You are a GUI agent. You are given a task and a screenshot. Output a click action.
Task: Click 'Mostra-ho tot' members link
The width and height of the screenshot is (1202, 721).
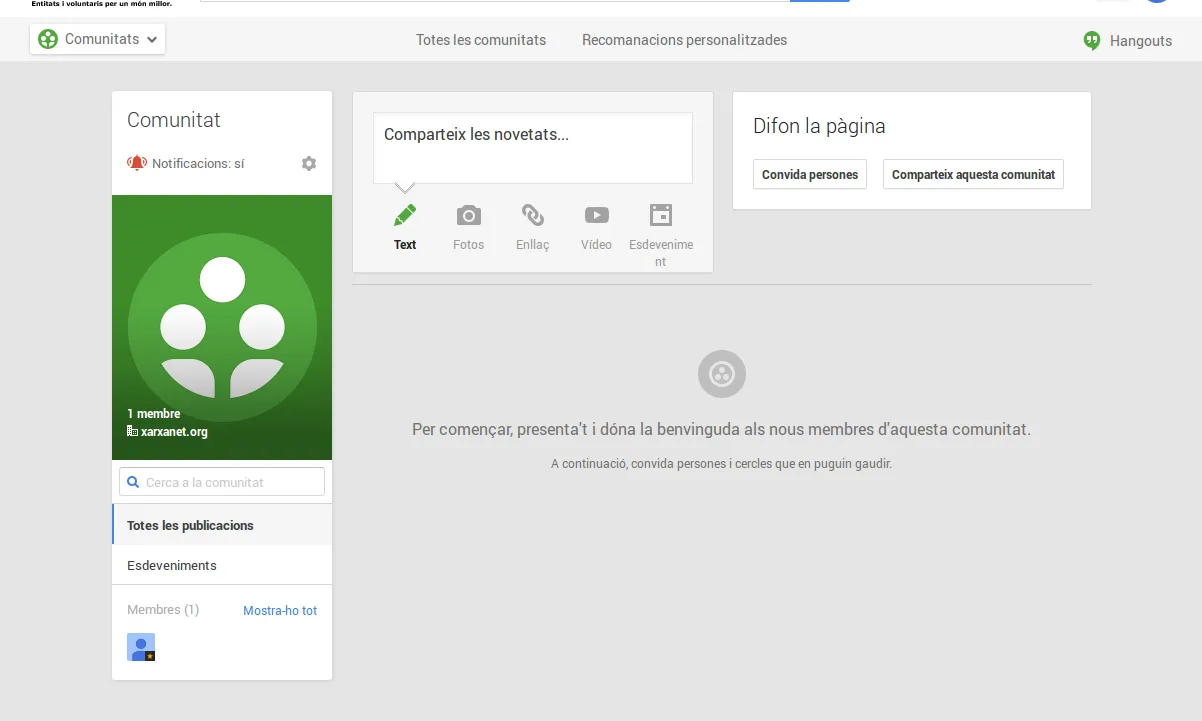[280, 610]
